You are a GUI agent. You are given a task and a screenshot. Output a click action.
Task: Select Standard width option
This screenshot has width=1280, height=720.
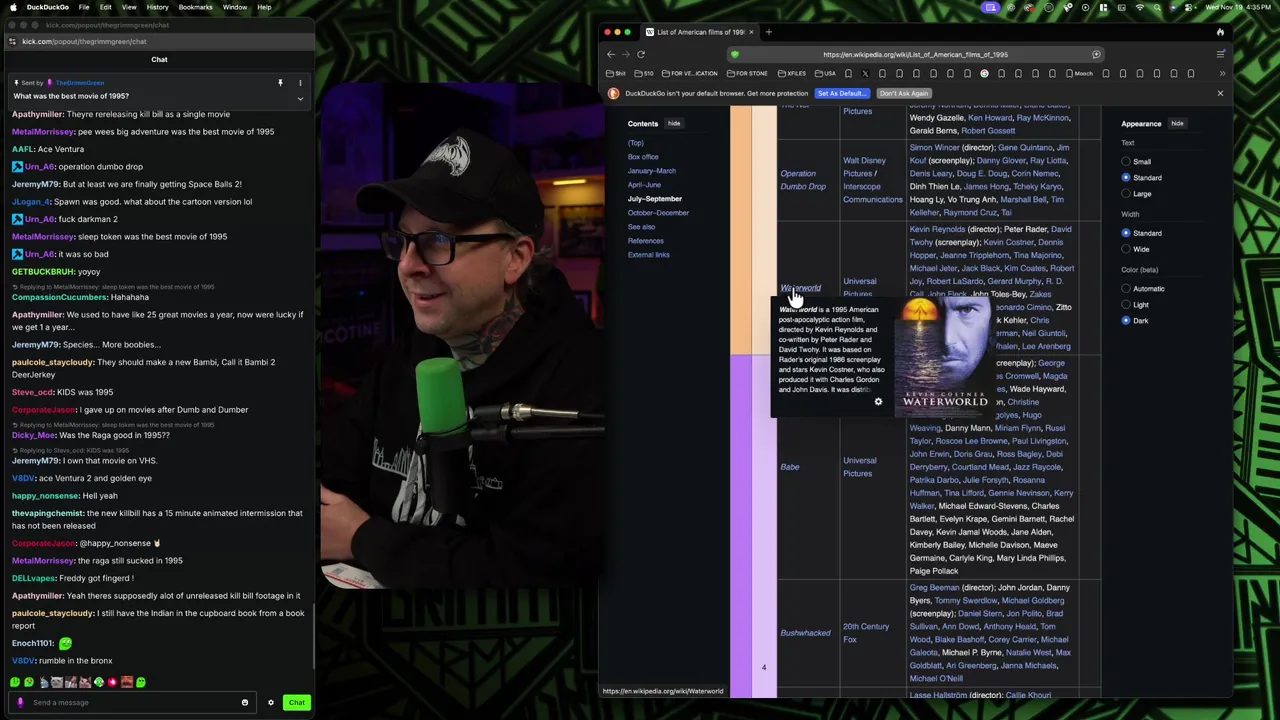(1126, 233)
